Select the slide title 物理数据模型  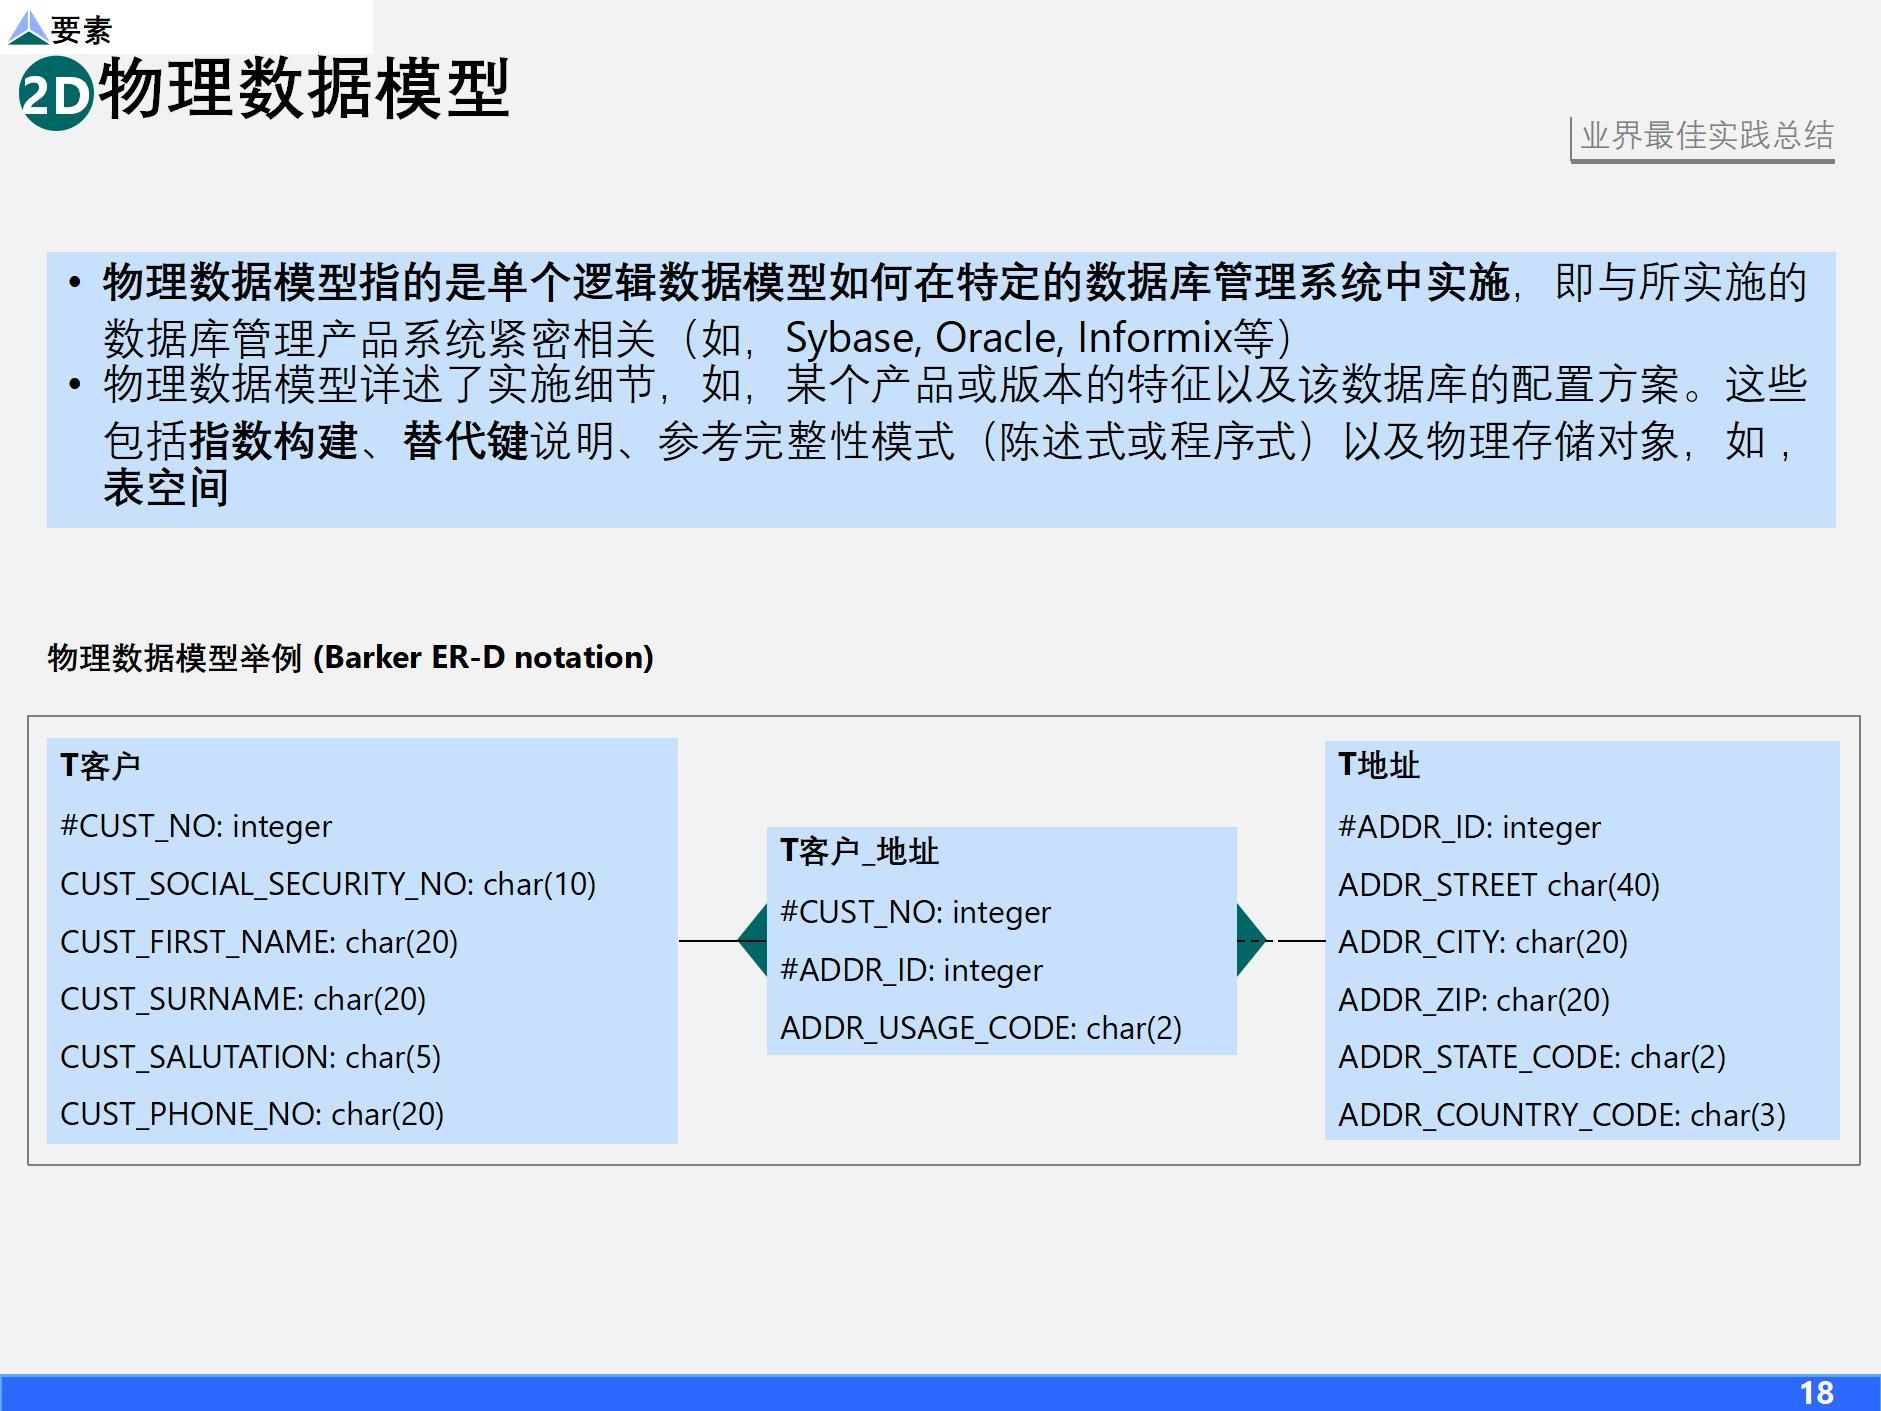(x=305, y=89)
